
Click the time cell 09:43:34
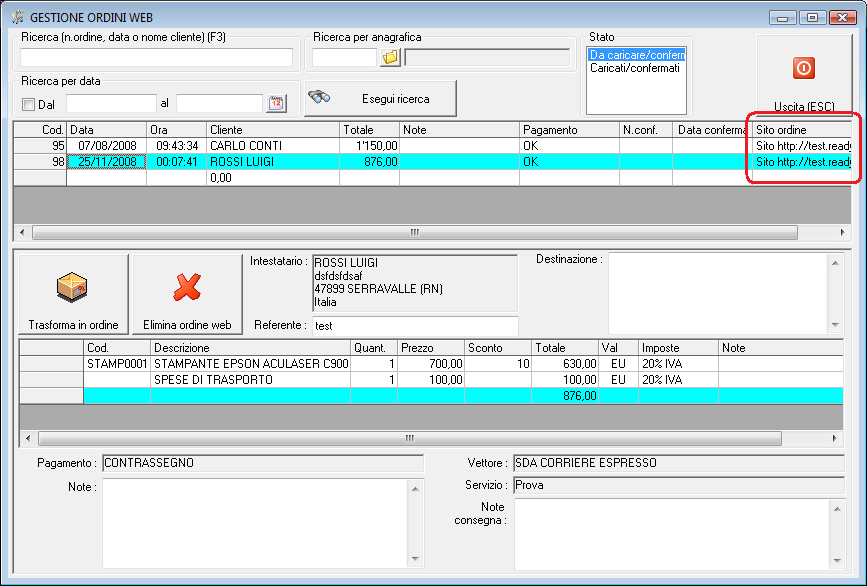176,146
